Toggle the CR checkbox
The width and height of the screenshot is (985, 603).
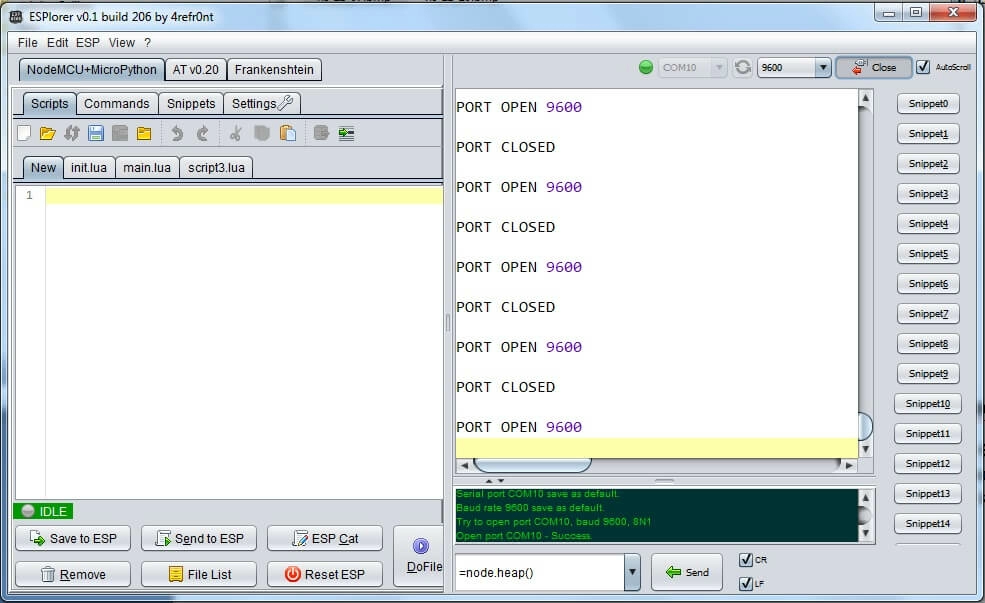pyautogui.click(x=745, y=560)
